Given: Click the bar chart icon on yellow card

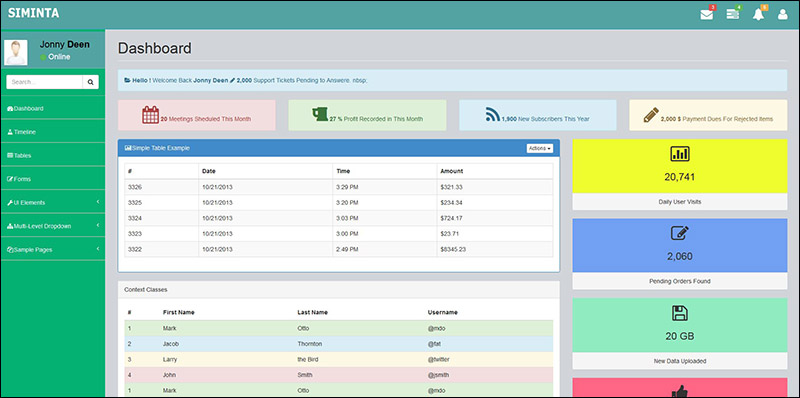Looking at the screenshot, I should (x=680, y=154).
